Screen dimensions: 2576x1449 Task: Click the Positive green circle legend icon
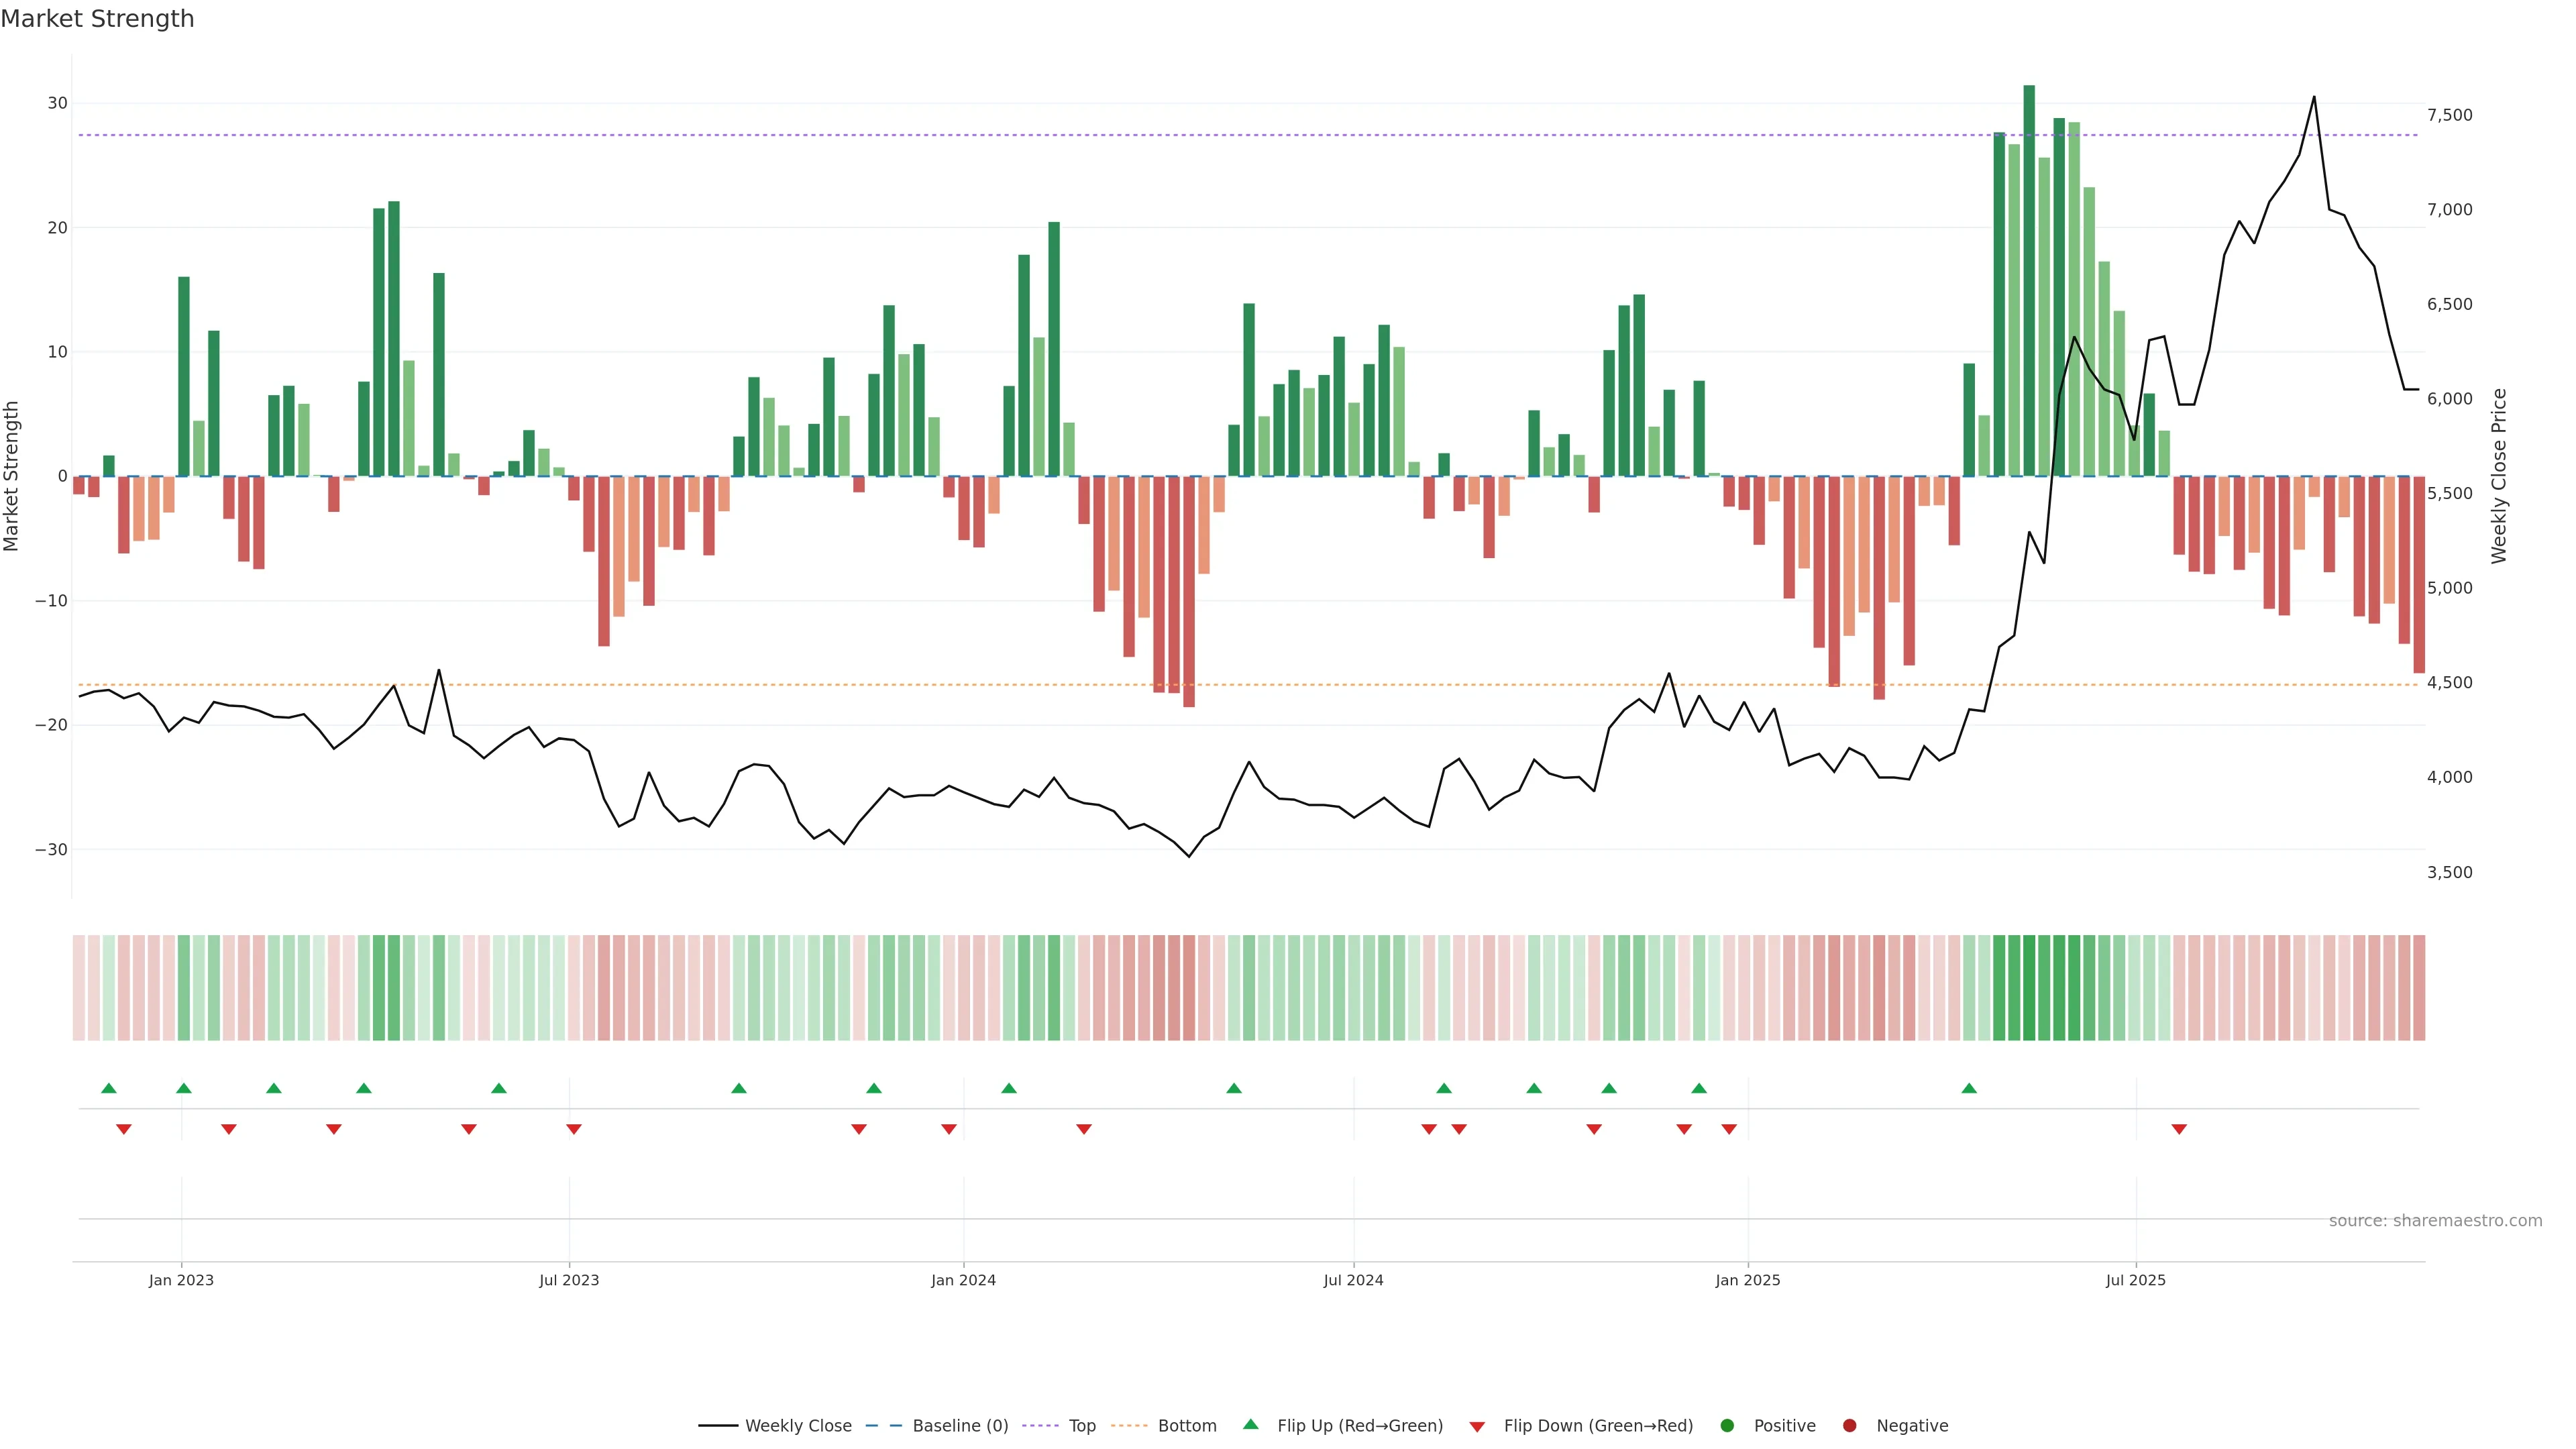(x=1727, y=1426)
